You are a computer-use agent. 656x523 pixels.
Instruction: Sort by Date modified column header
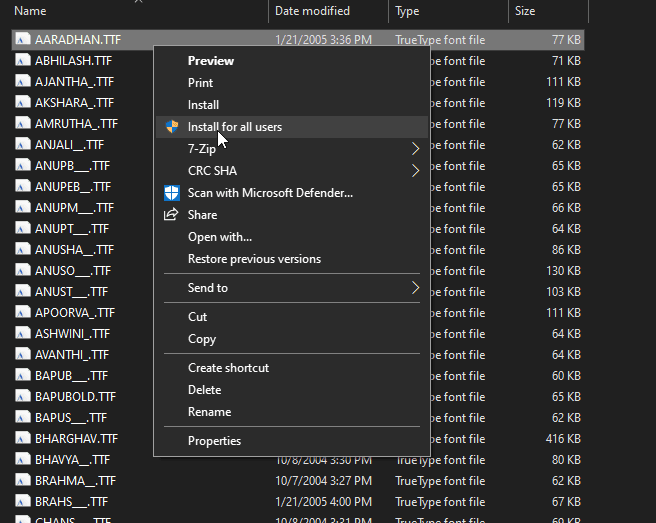312,11
